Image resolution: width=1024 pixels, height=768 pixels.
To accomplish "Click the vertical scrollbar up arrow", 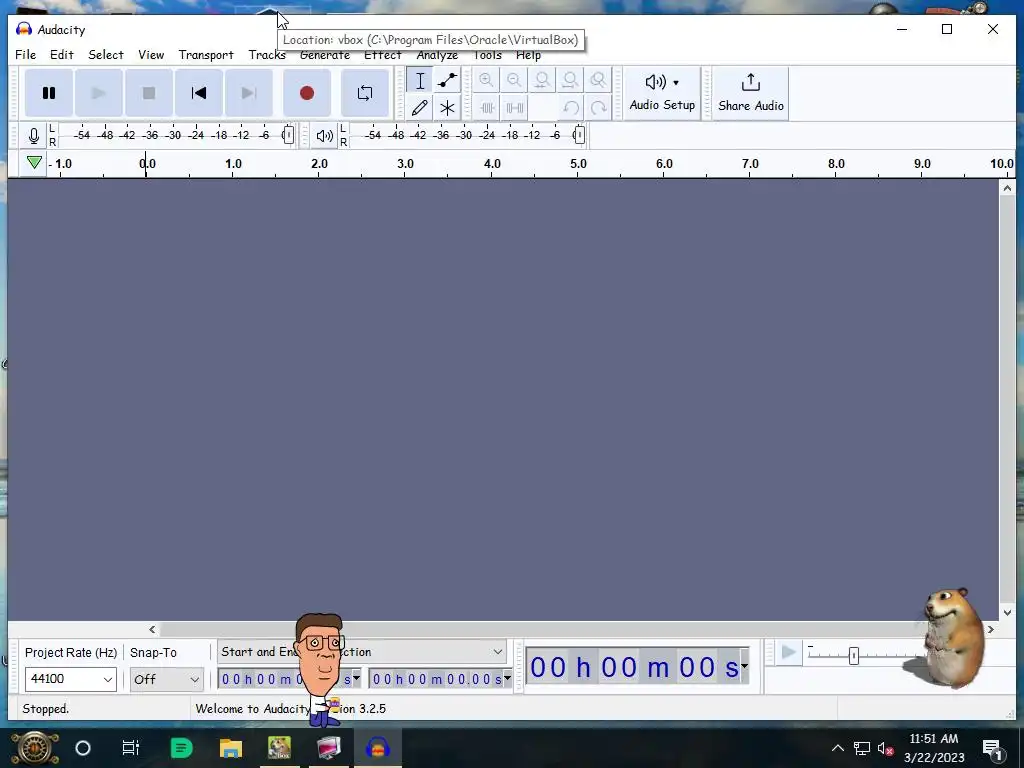I will click(x=1007, y=188).
